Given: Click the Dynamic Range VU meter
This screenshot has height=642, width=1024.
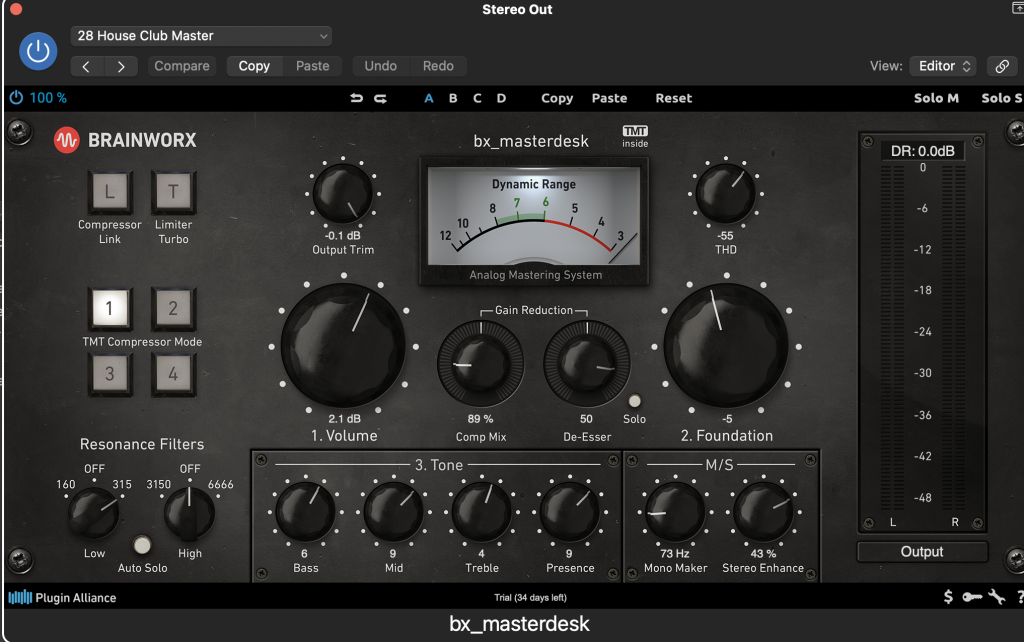Looking at the screenshot, I should [x=534, y=221].
